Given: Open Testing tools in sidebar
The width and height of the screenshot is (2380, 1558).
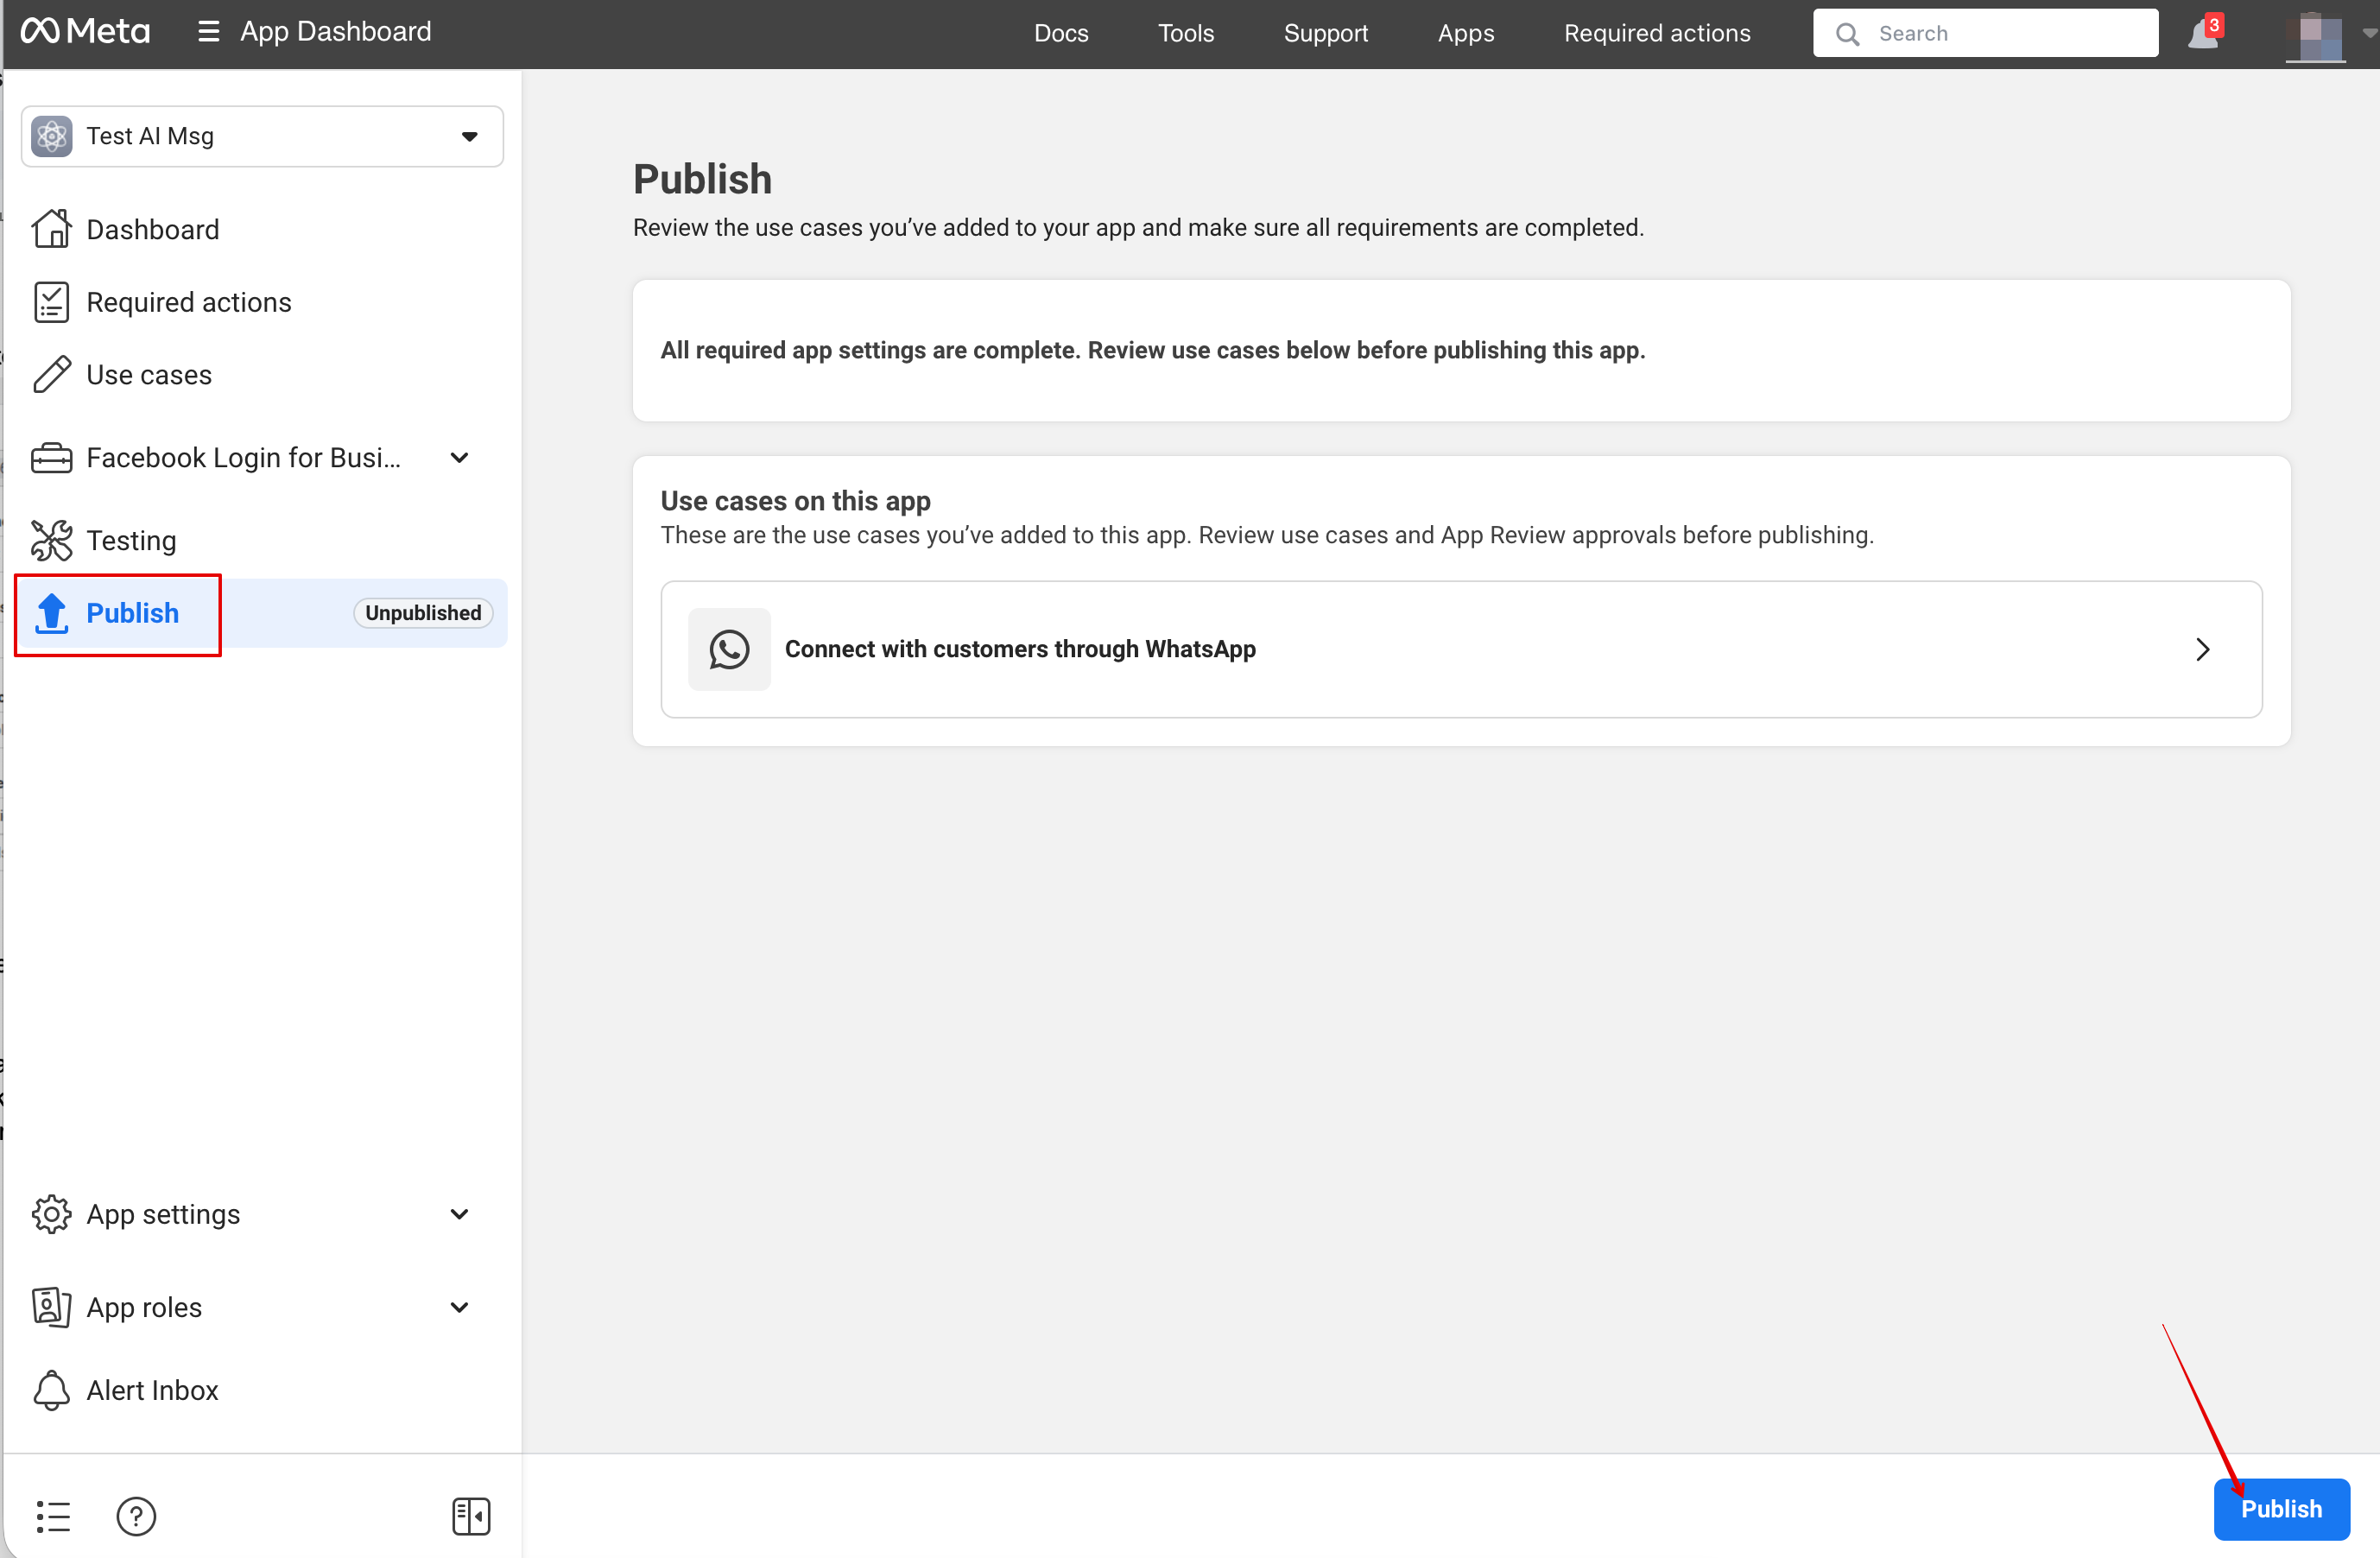Looking at the screenshot, I should pyautogui.click(x=131, y=540).
